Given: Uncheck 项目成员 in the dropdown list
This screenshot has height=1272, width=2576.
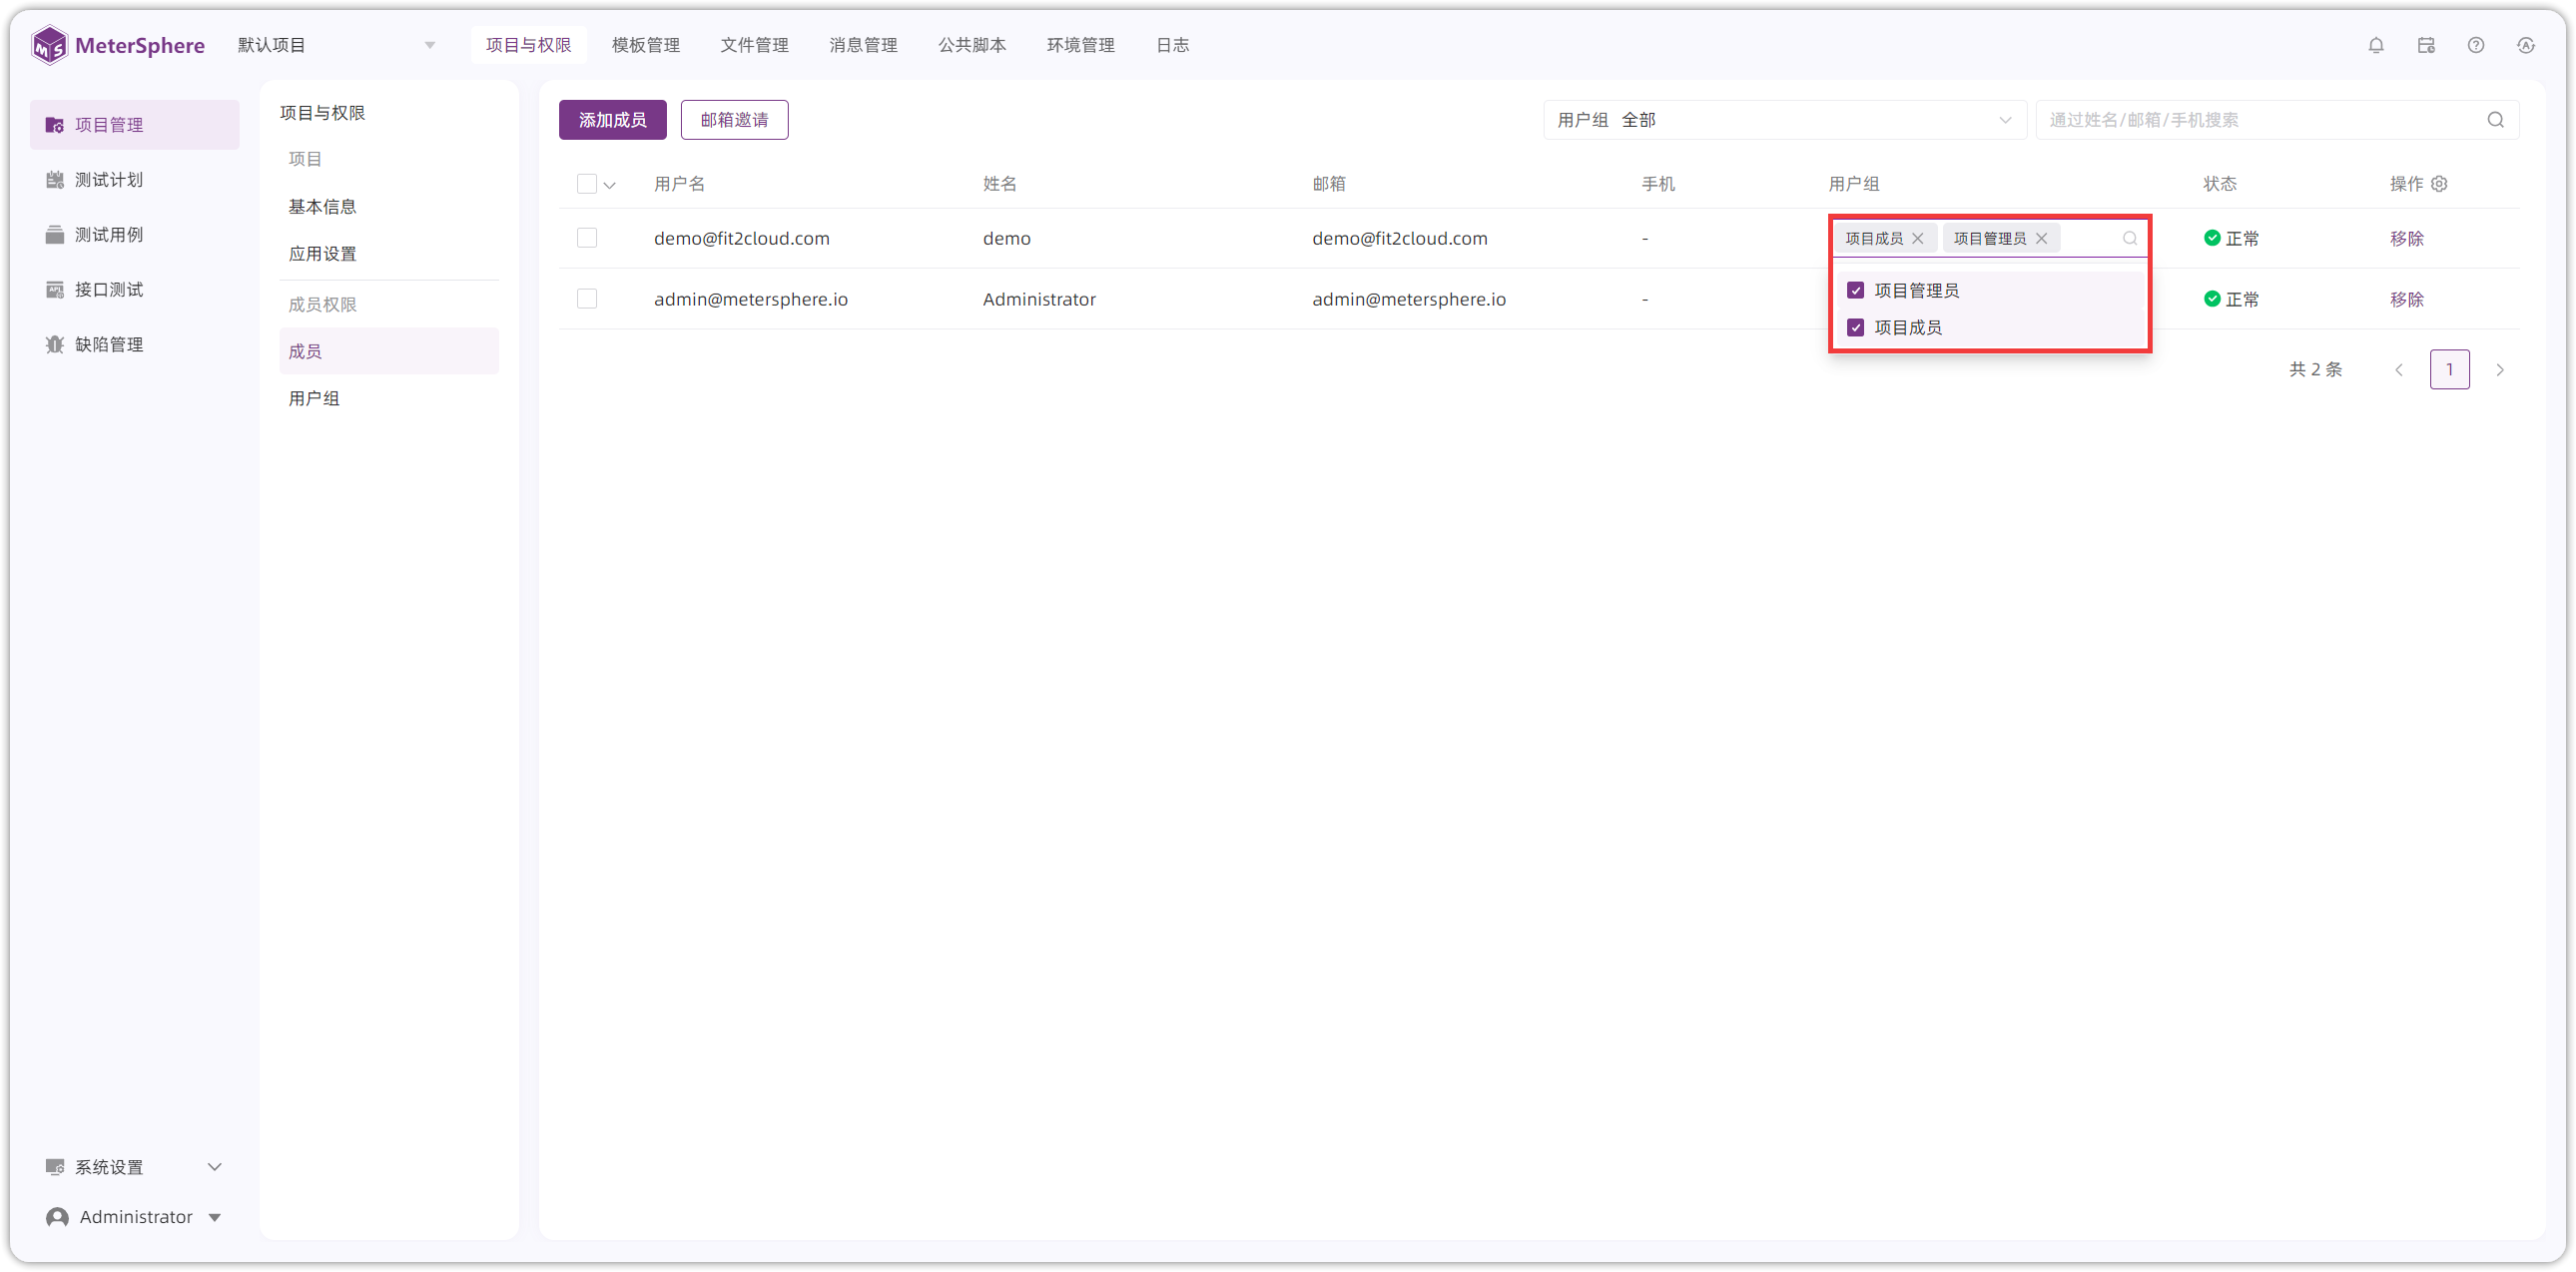Looking at the screenshot, I should [1856, 327].
